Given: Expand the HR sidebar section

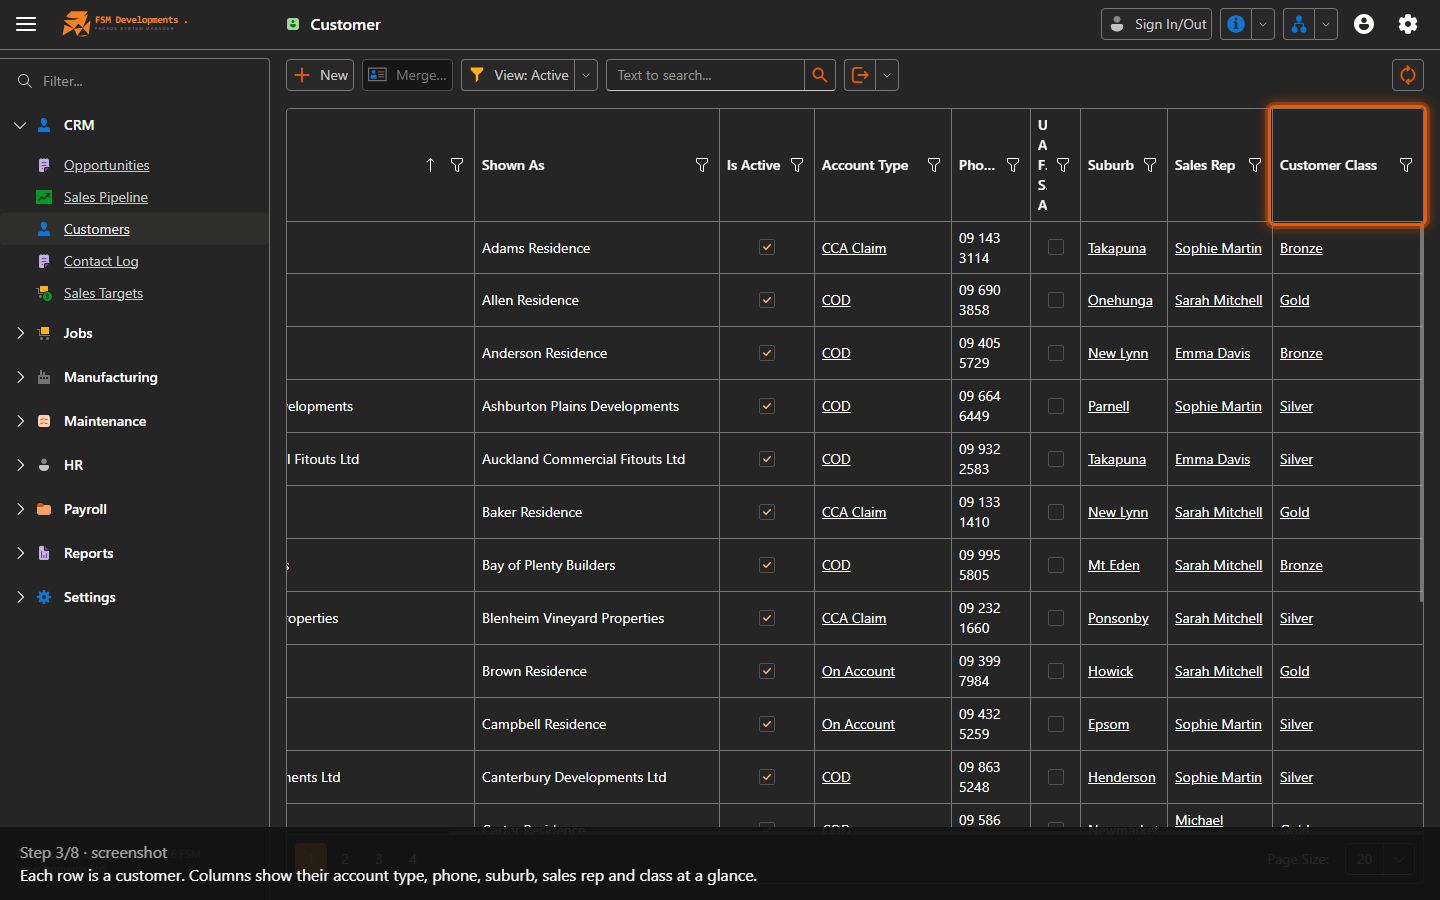Looking at the screenshot, I should tap(20, 465).
